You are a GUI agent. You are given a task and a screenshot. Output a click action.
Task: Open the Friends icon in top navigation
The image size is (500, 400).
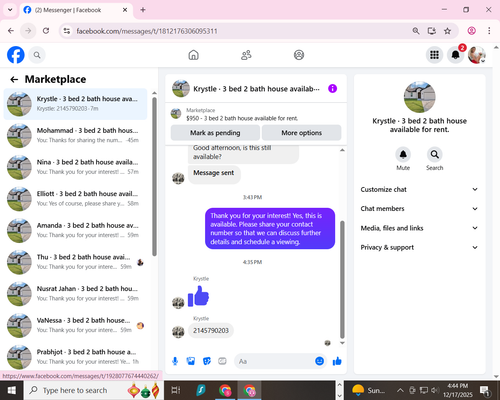pos(246,55)
